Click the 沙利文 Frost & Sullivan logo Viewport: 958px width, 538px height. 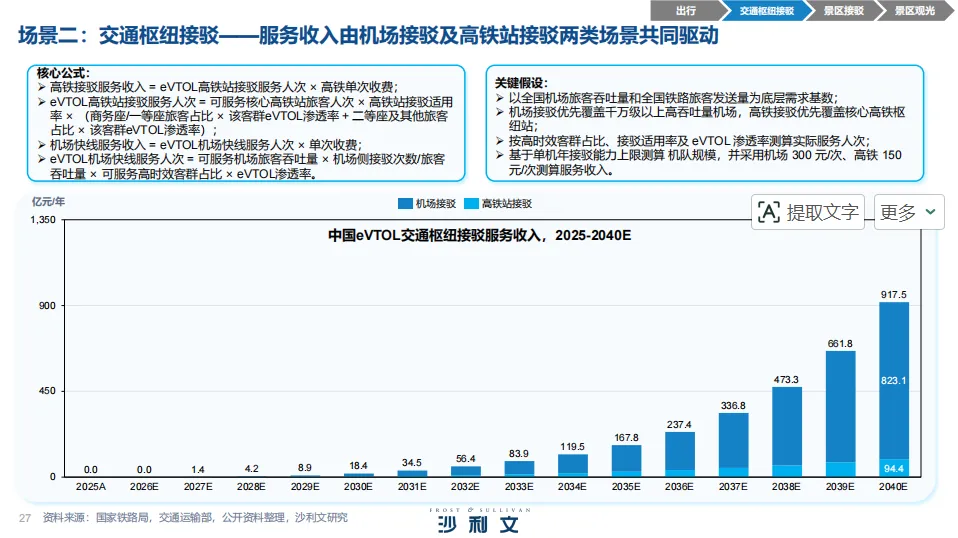click(x=480, y=521)
